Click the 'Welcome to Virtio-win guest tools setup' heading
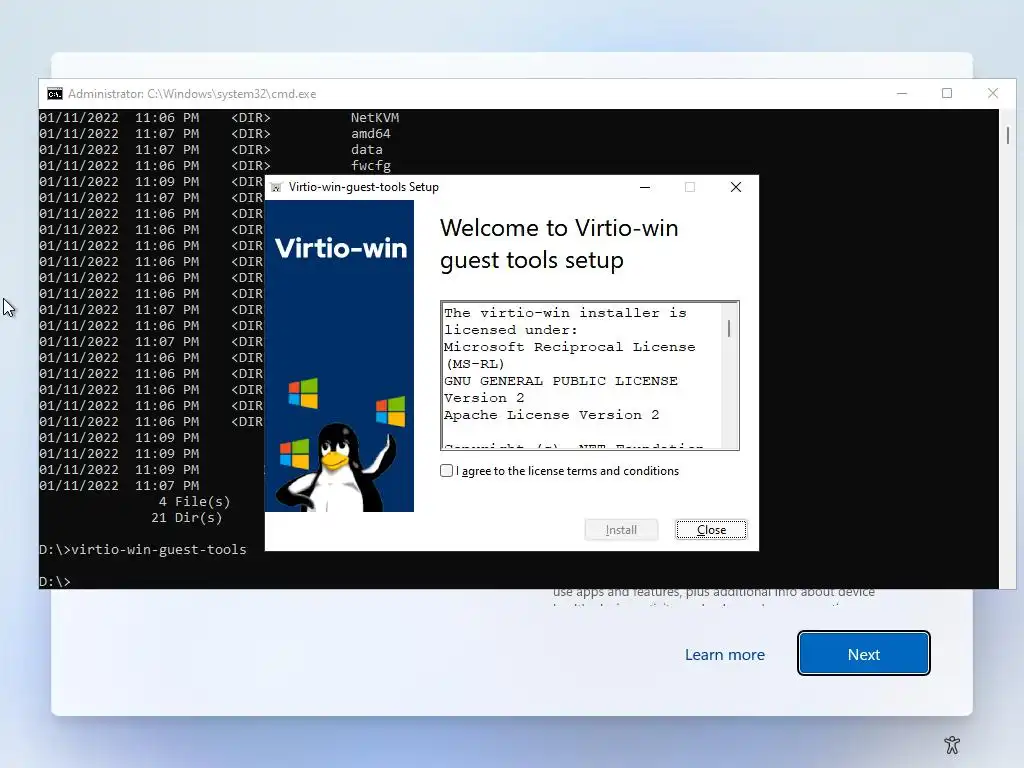The width and height of the screenshot is (1024, 768). (559, 244)
